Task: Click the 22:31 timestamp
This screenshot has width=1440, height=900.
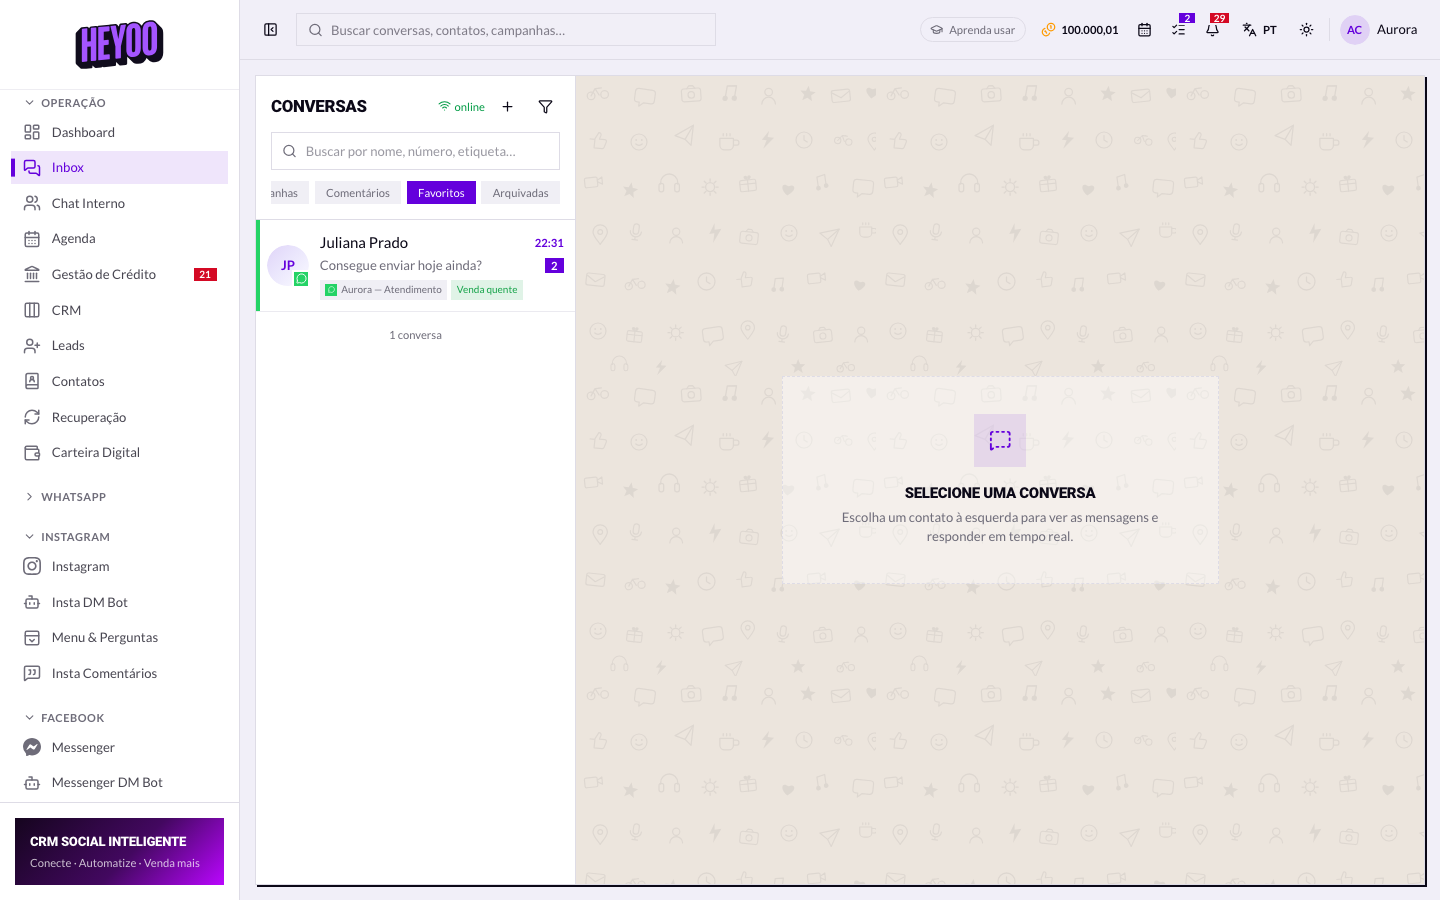Action: (549, 243)
